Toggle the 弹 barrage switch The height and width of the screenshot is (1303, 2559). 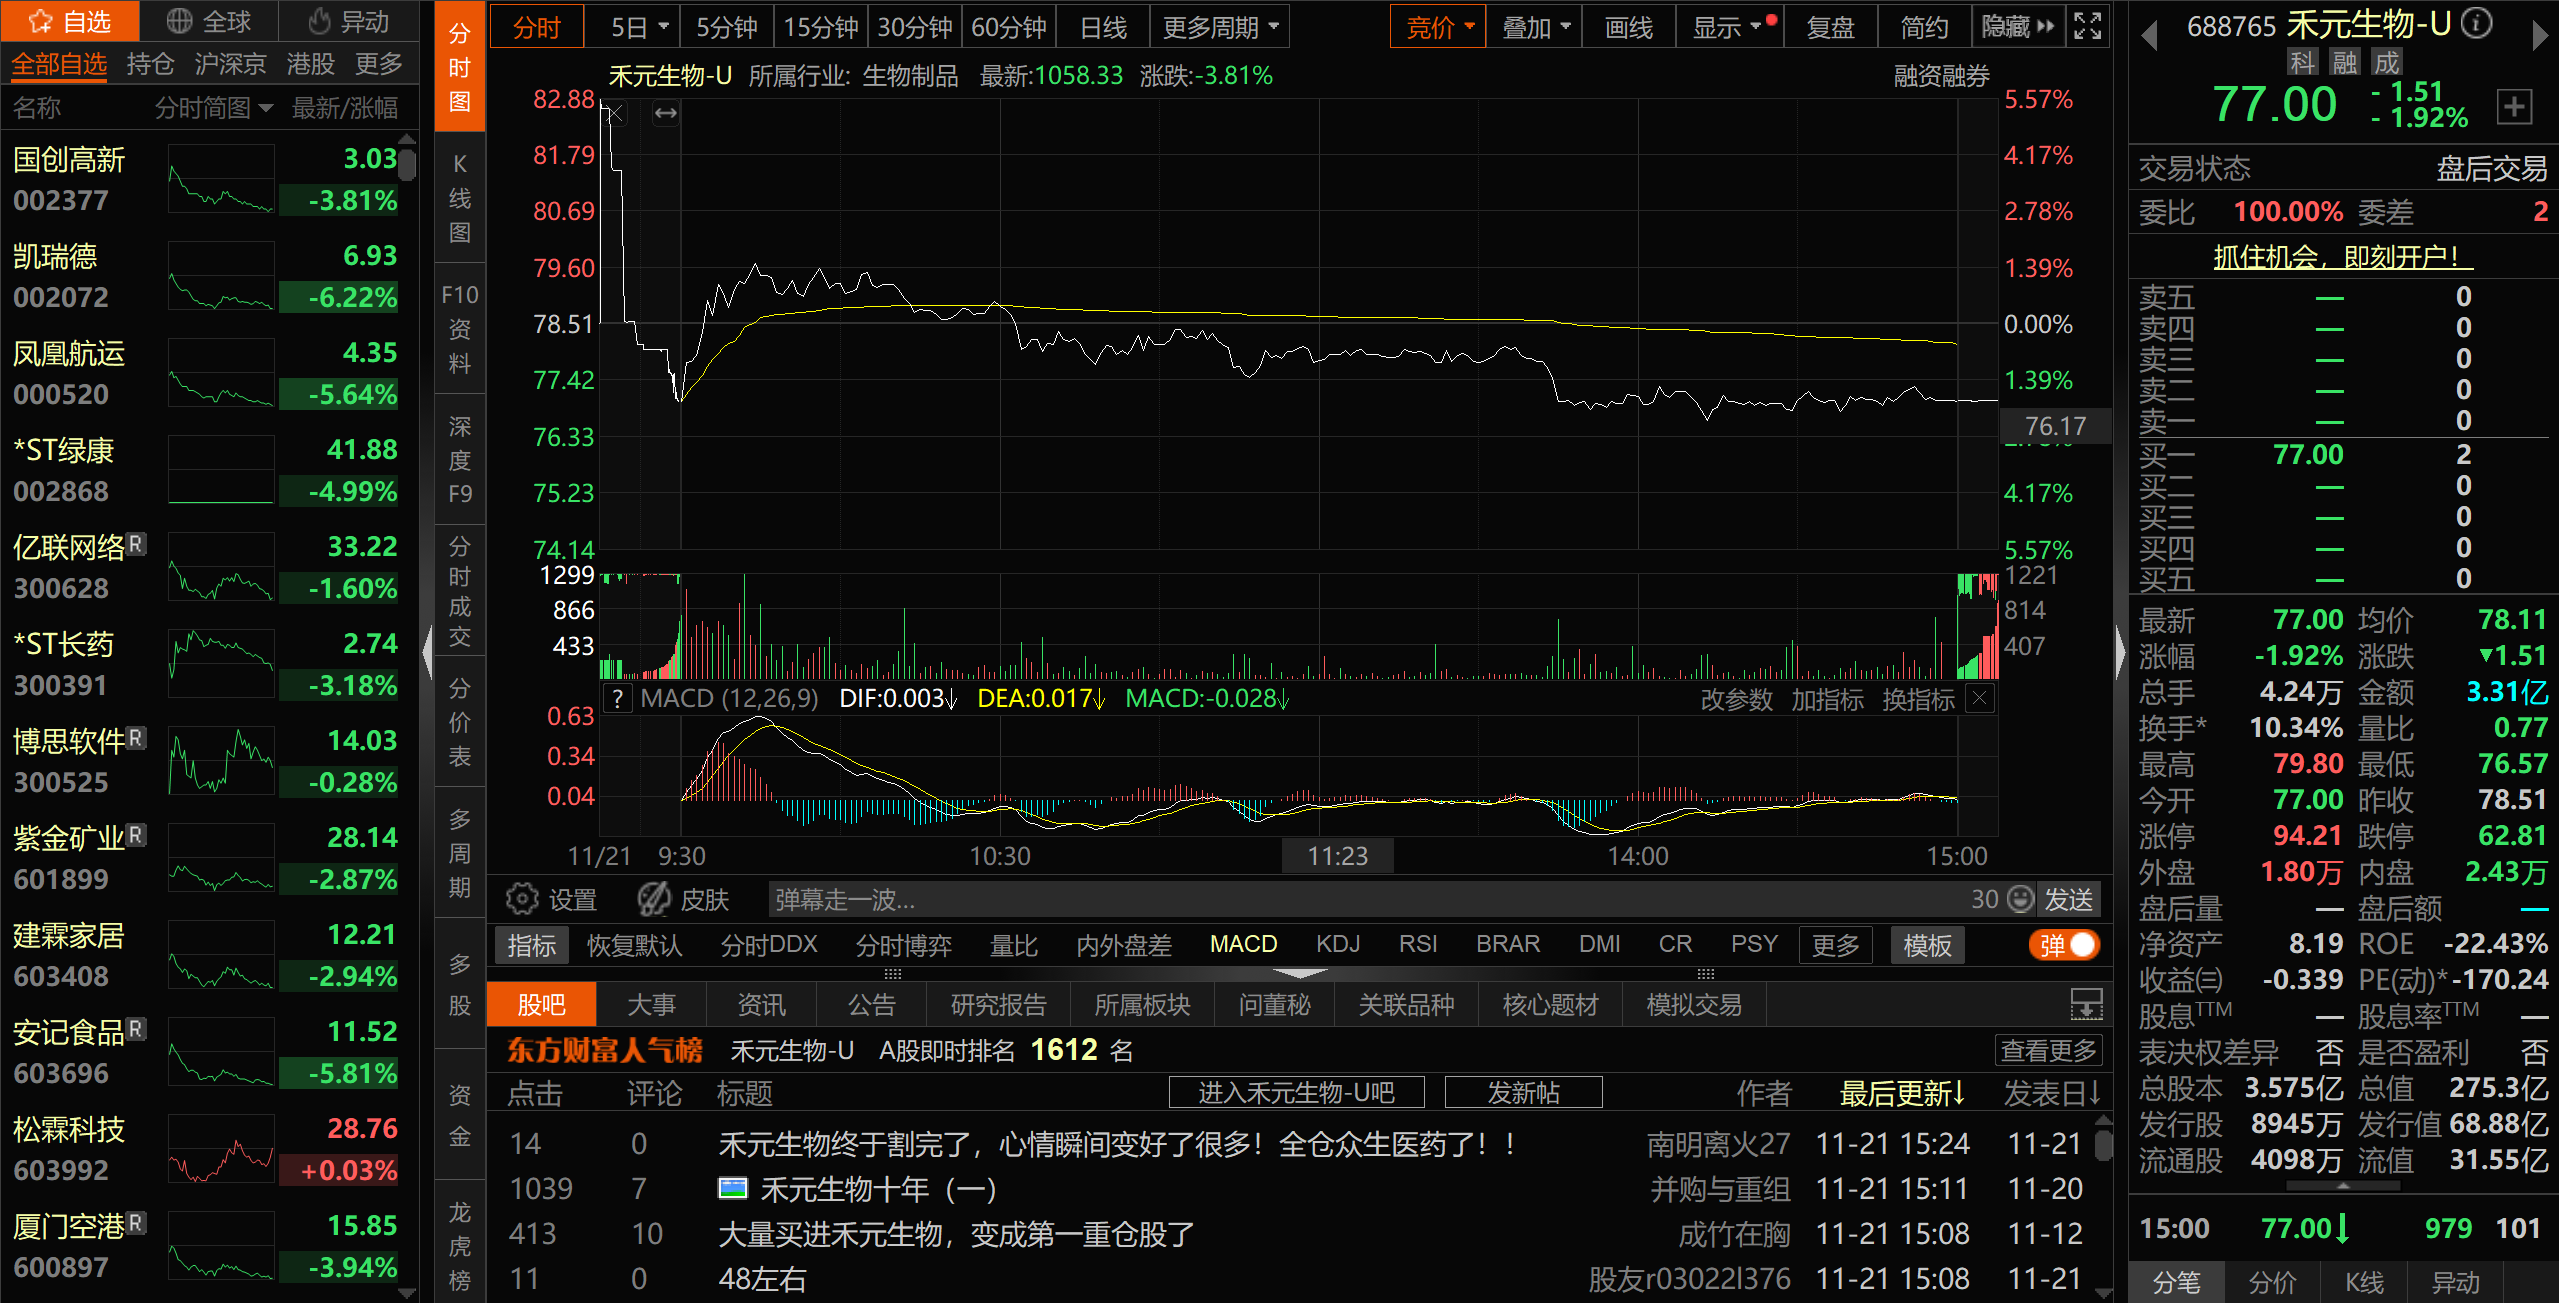pos(2065,945)
